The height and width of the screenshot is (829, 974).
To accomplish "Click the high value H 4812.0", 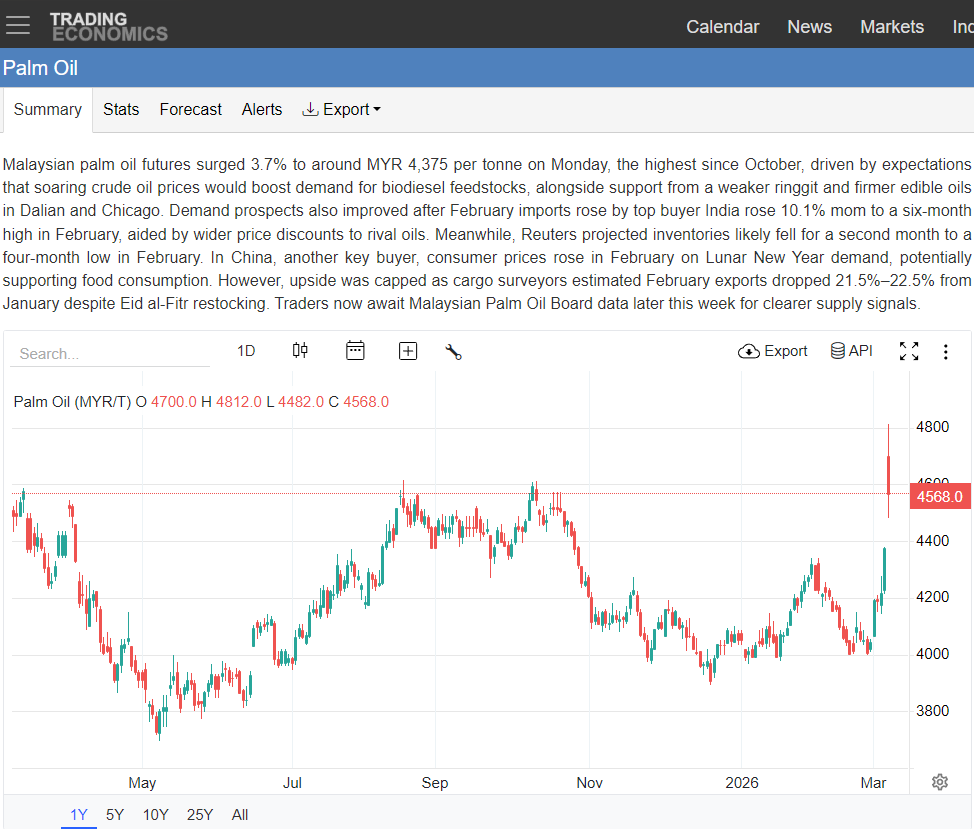I will pos(231,402).
